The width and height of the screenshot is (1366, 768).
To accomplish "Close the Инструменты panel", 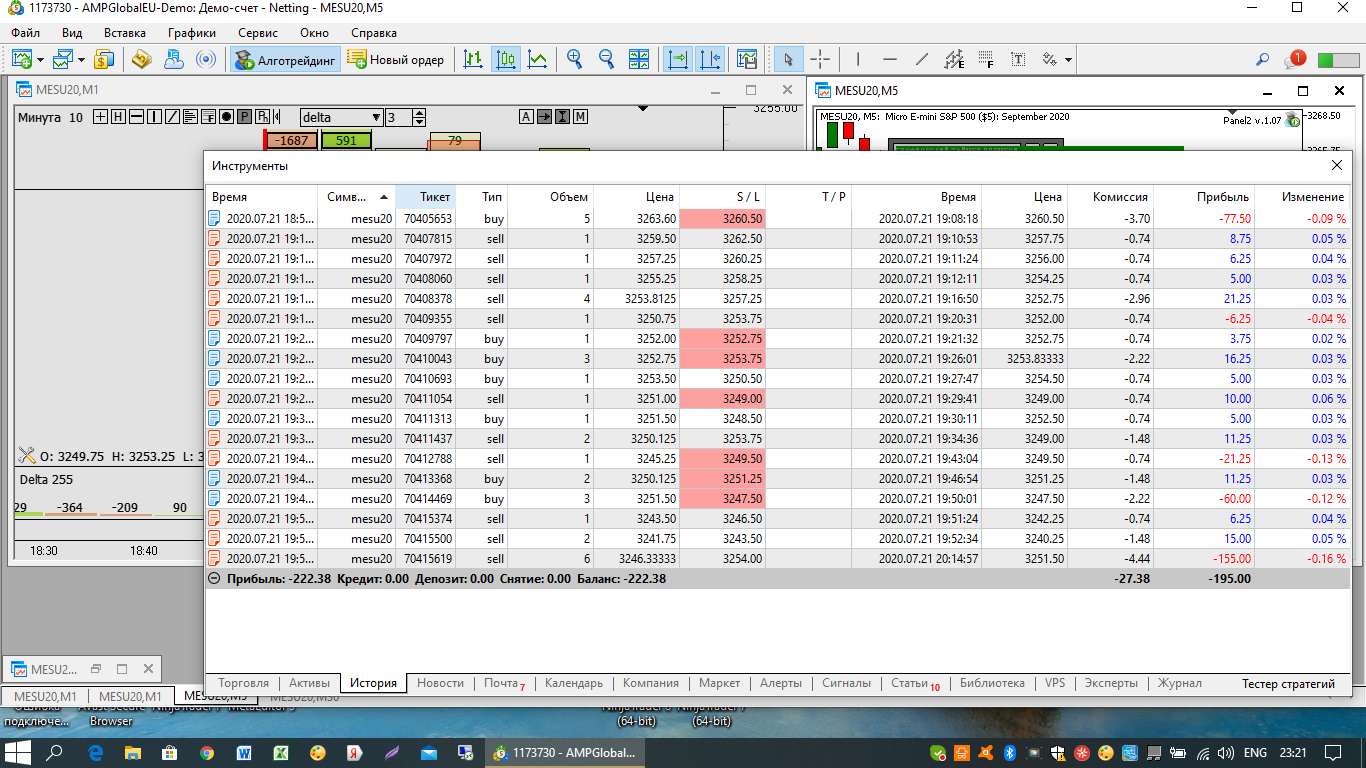I will pyautogui.click(x=1337, y=165).
